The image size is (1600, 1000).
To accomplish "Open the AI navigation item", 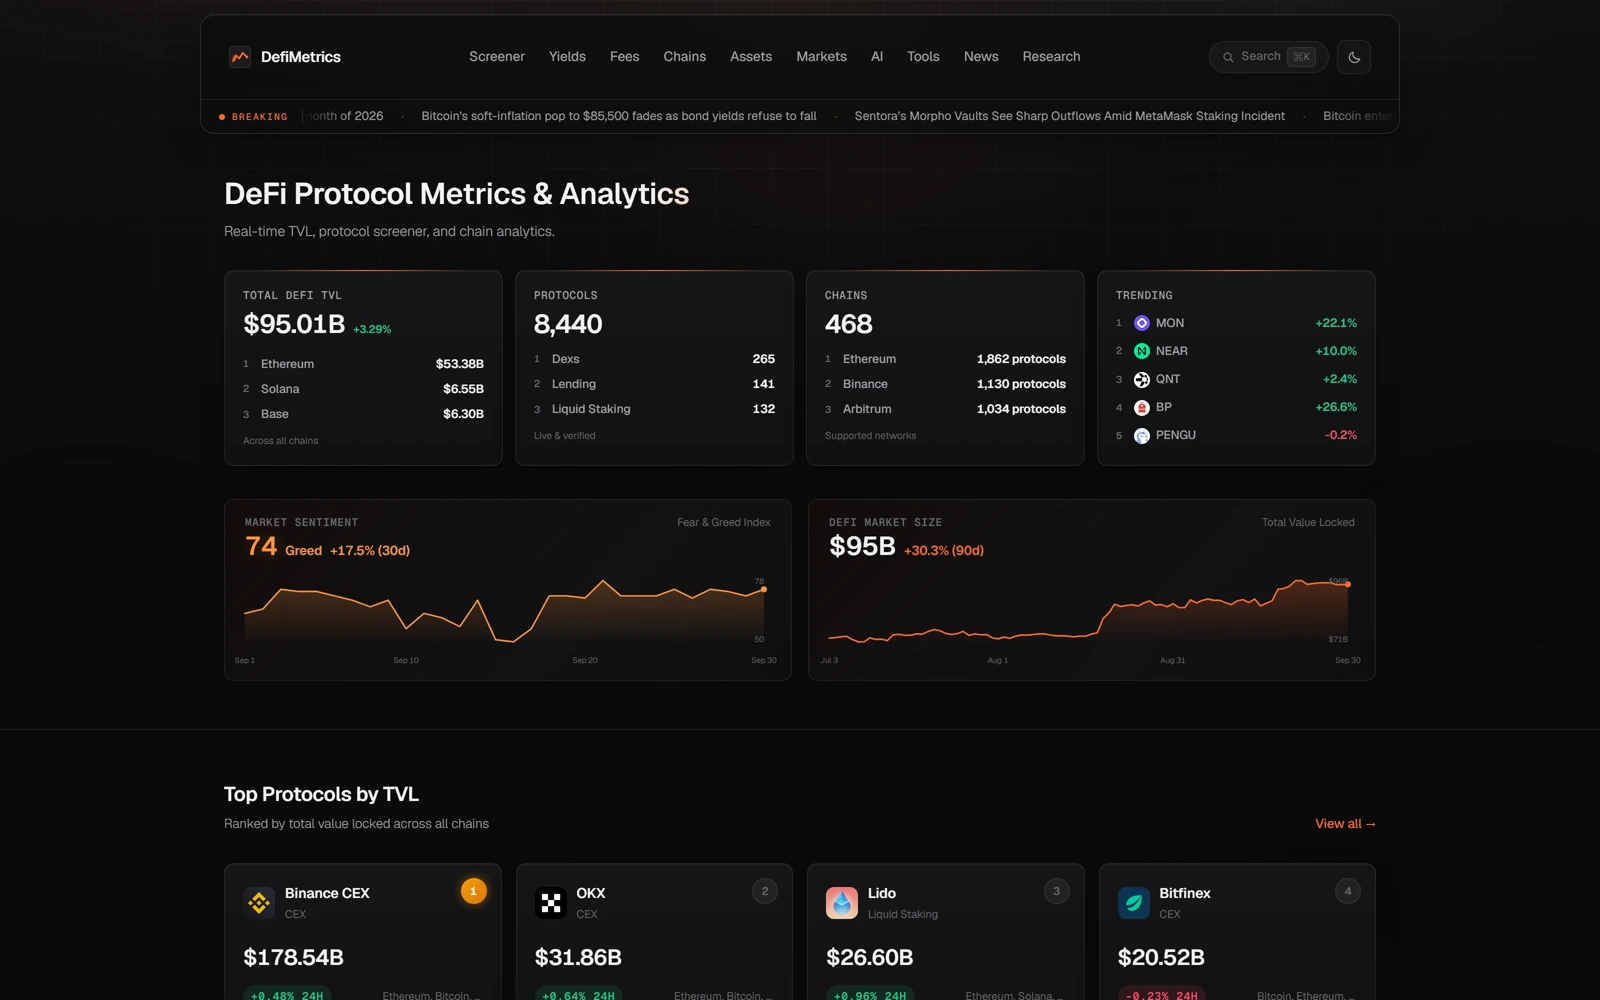I will (x=877, y=57).
